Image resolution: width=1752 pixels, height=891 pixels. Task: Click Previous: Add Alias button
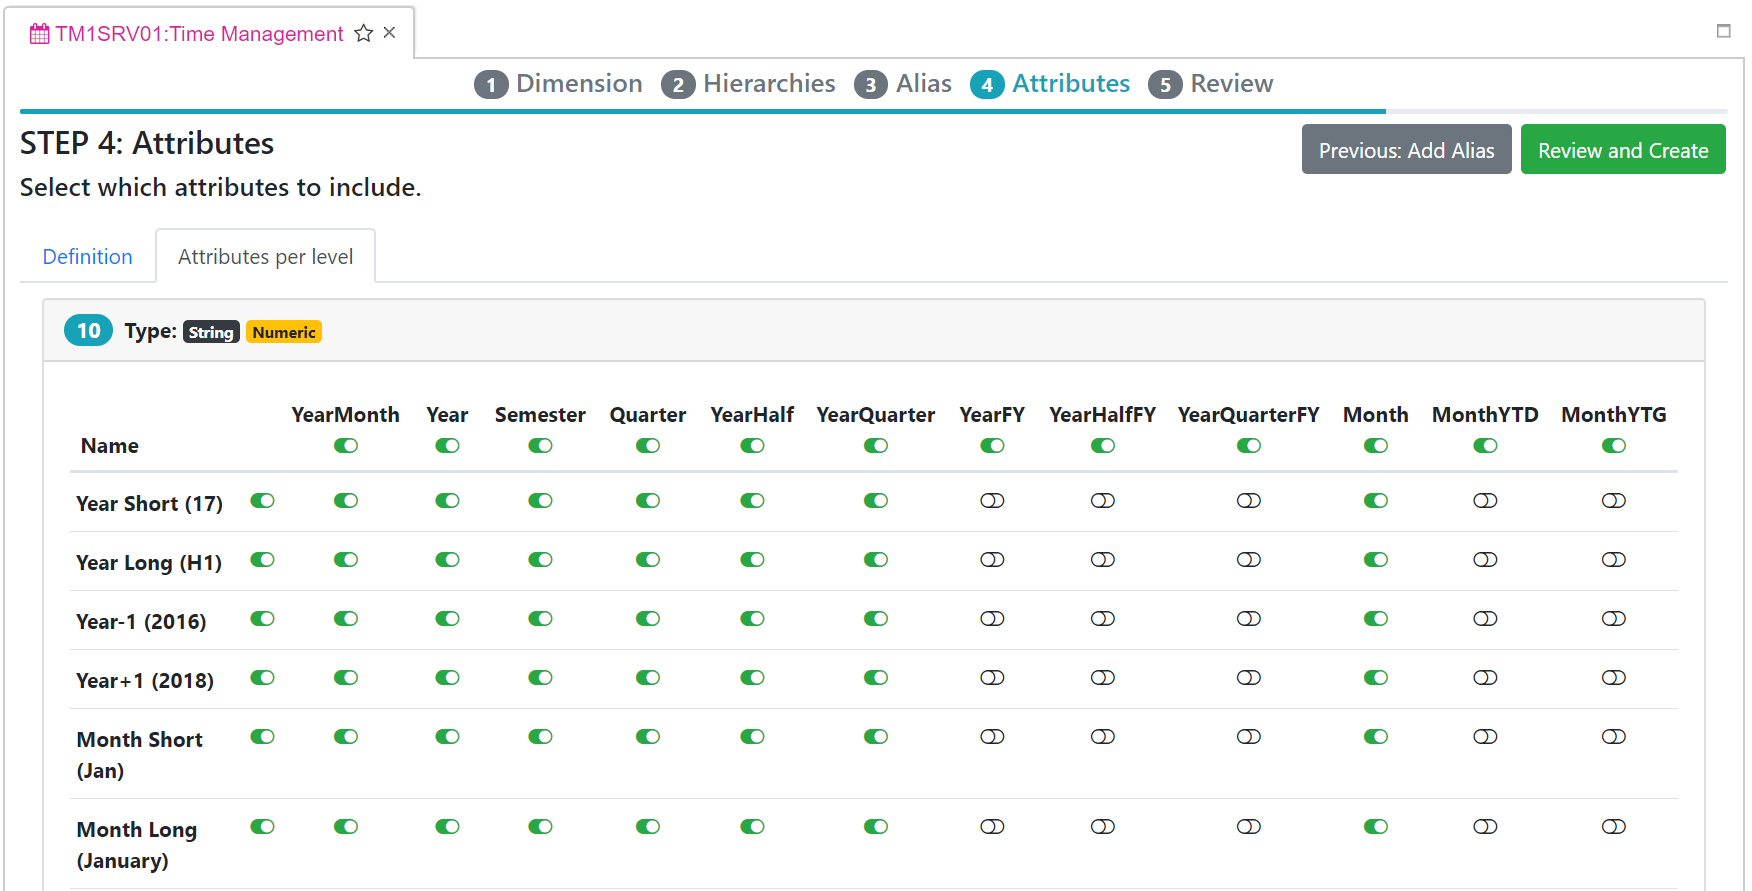[x=1405, y=150]
